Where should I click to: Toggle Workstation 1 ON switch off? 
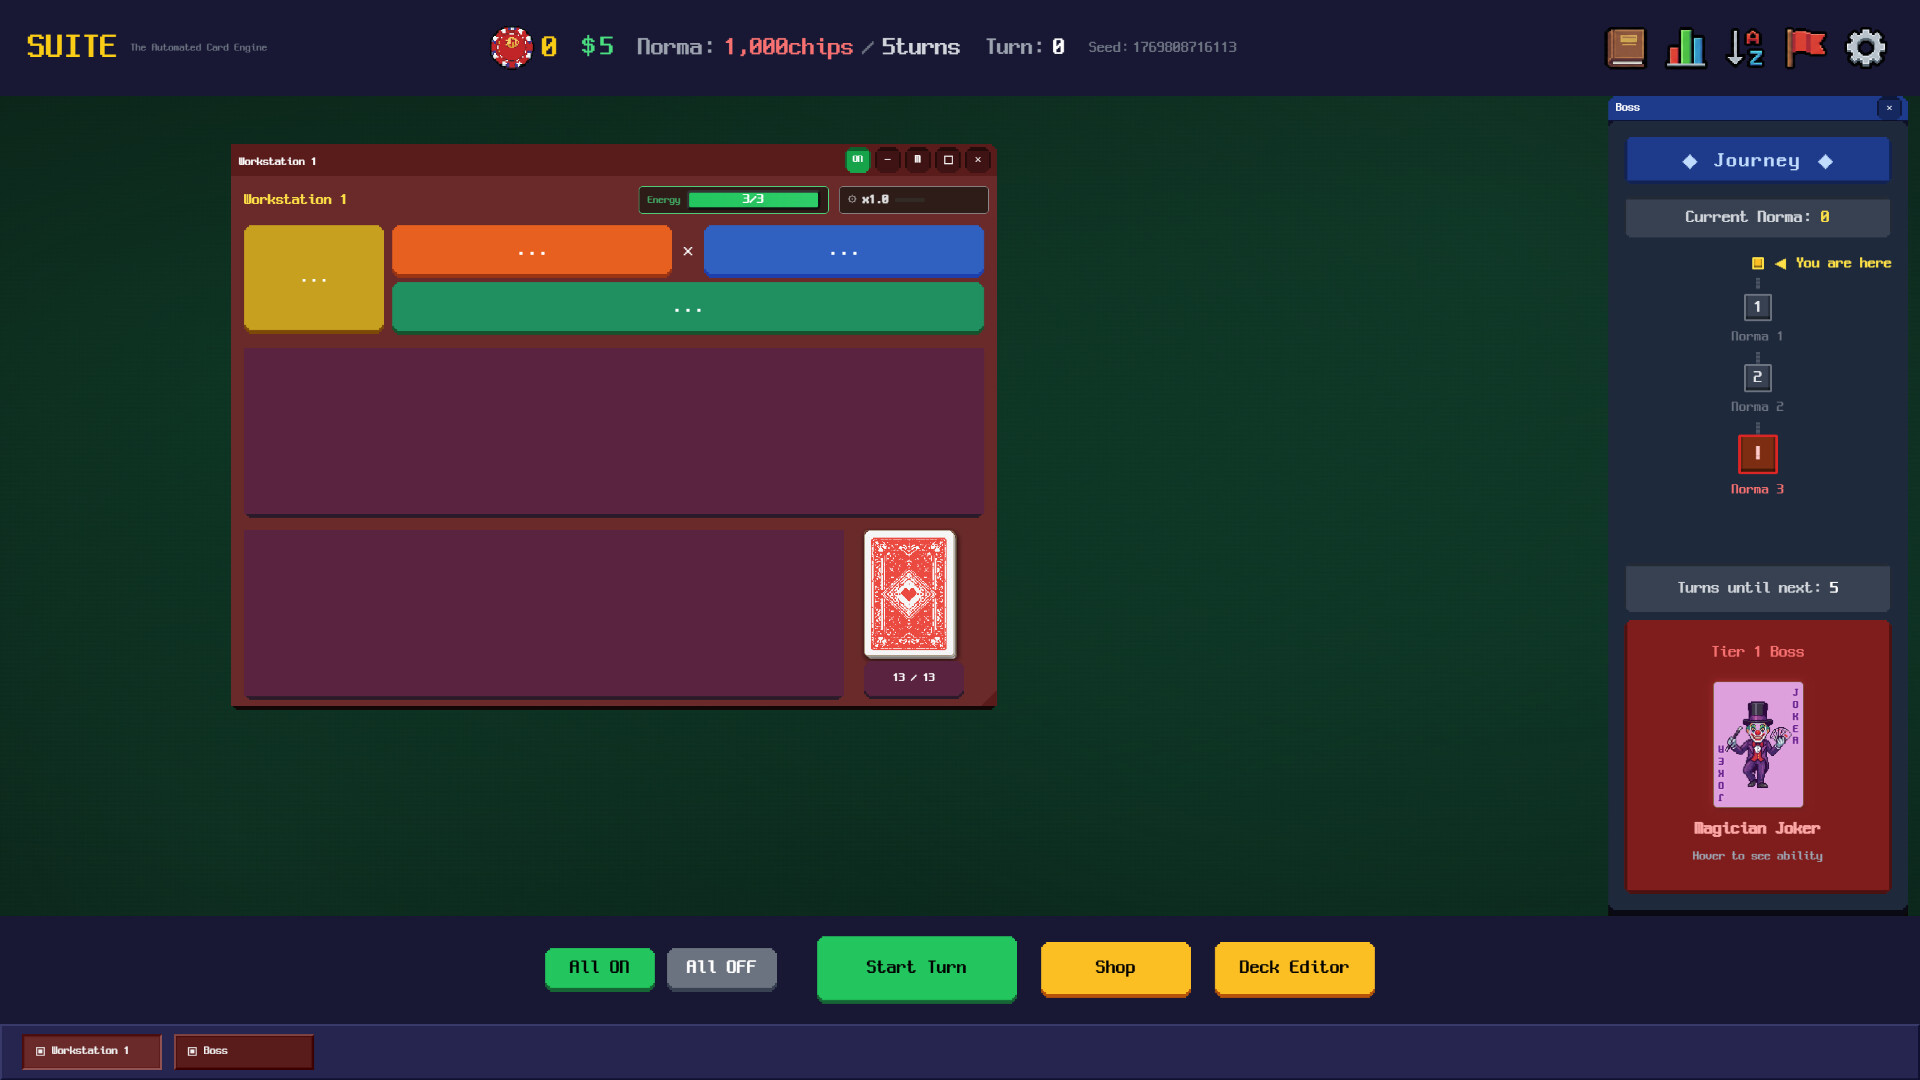point(857,160)
